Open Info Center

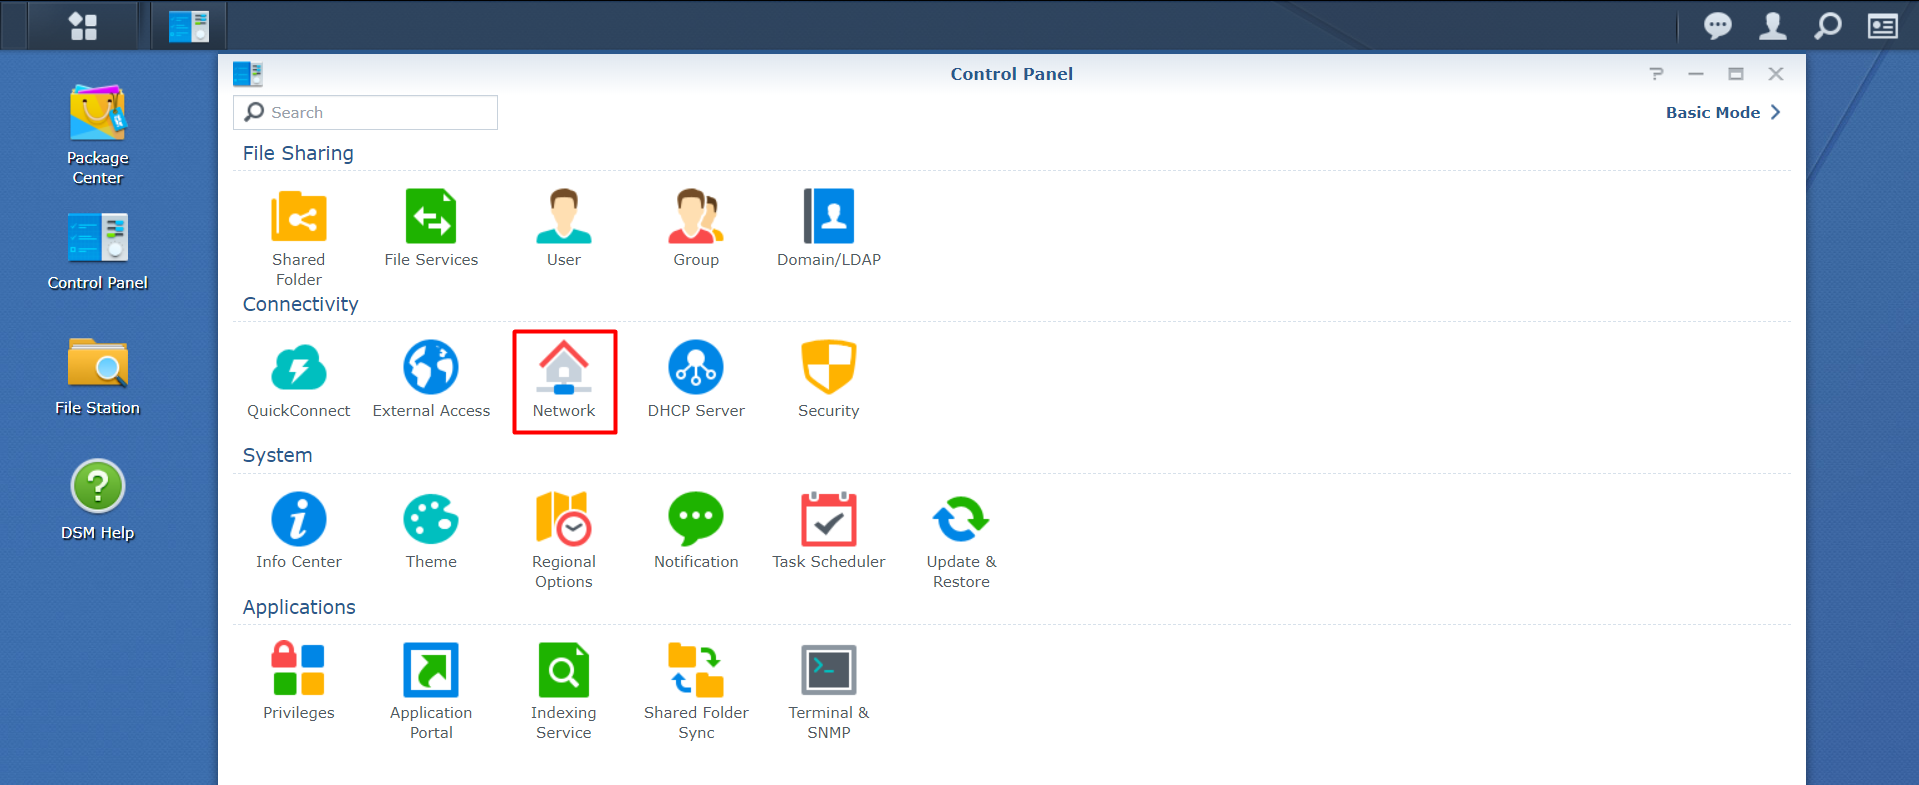(298, 531)
